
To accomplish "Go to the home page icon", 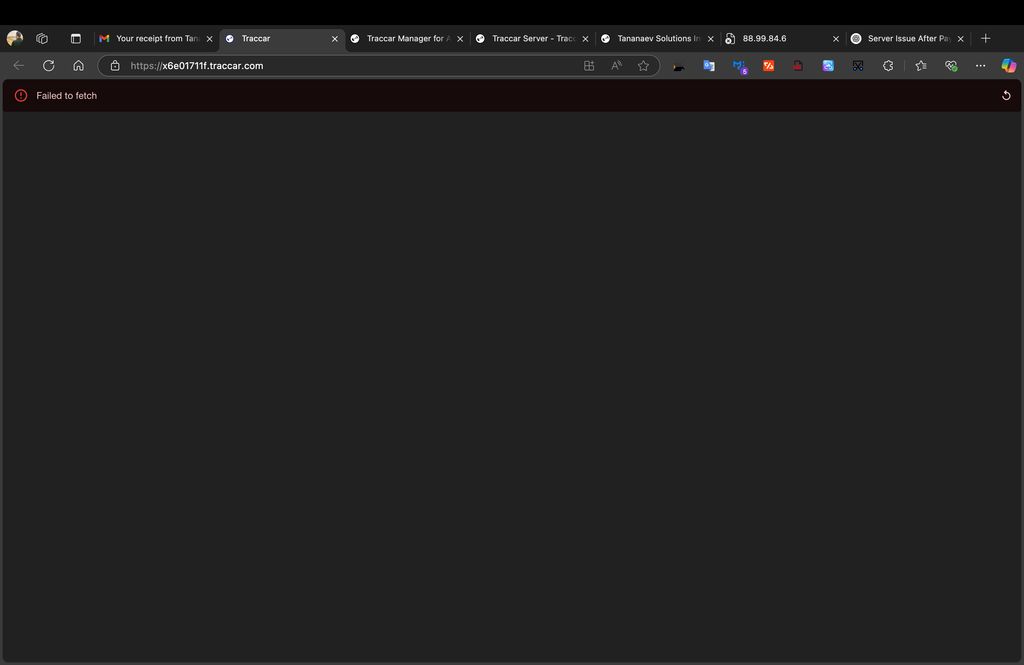I will (78, 65).
